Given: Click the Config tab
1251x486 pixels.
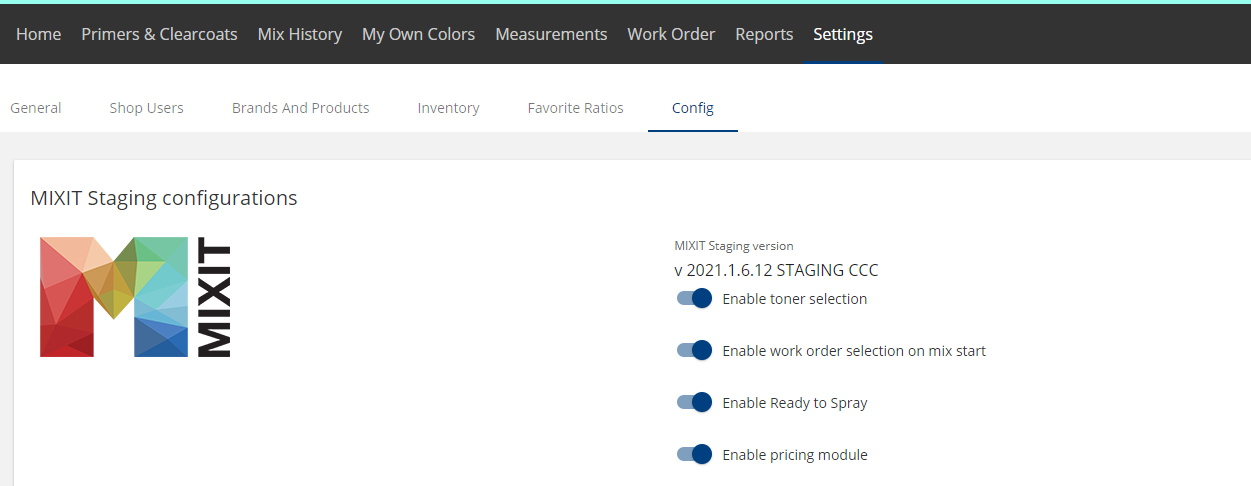Looking at the screenshot, I should click(x=693, y=108).
